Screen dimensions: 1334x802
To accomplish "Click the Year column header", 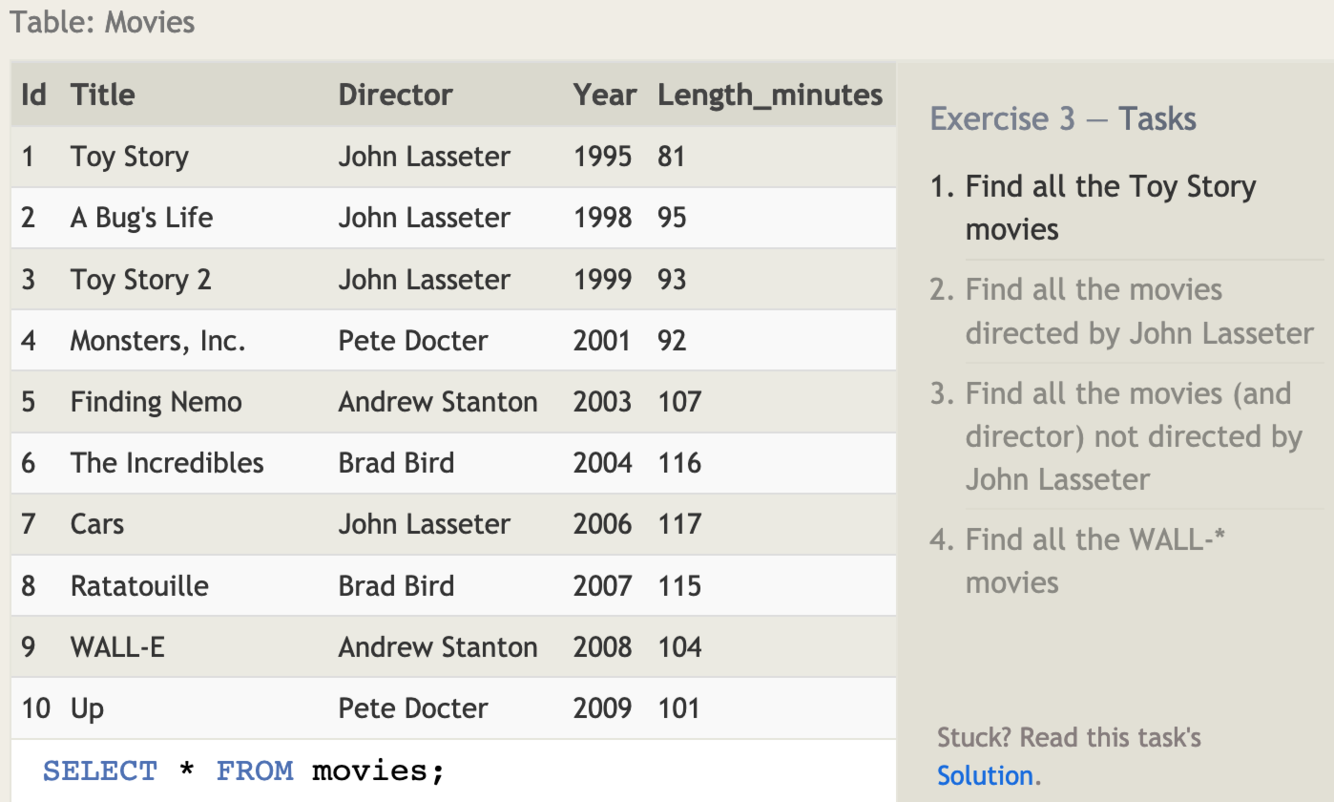I will coord(604,95).
